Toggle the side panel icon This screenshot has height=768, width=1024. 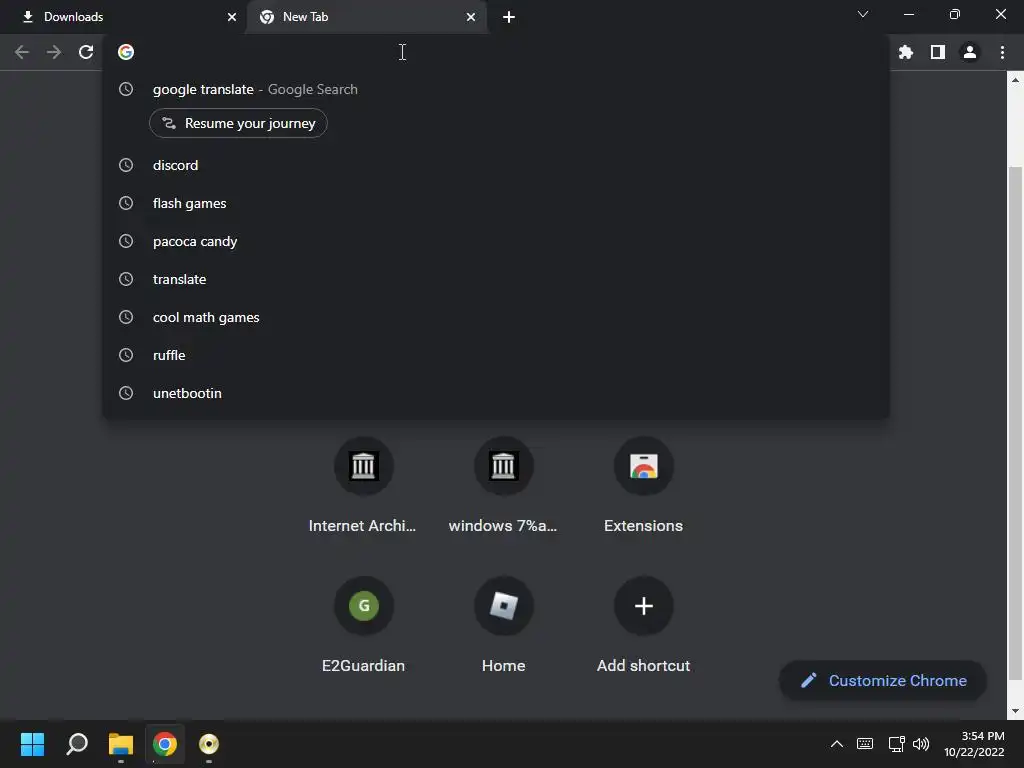click(938, 52)
